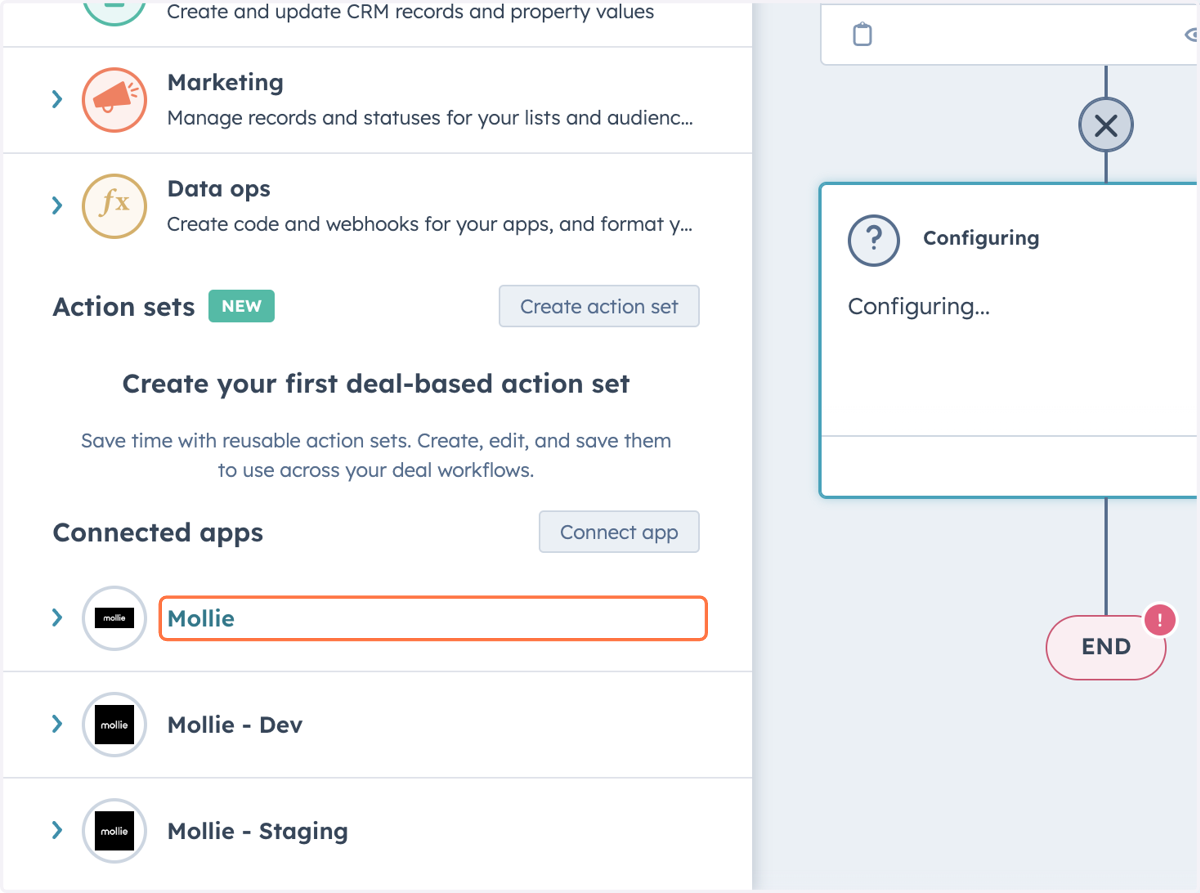Select the END node in workflow
1200x893 pixels.
coord(1106,647)
